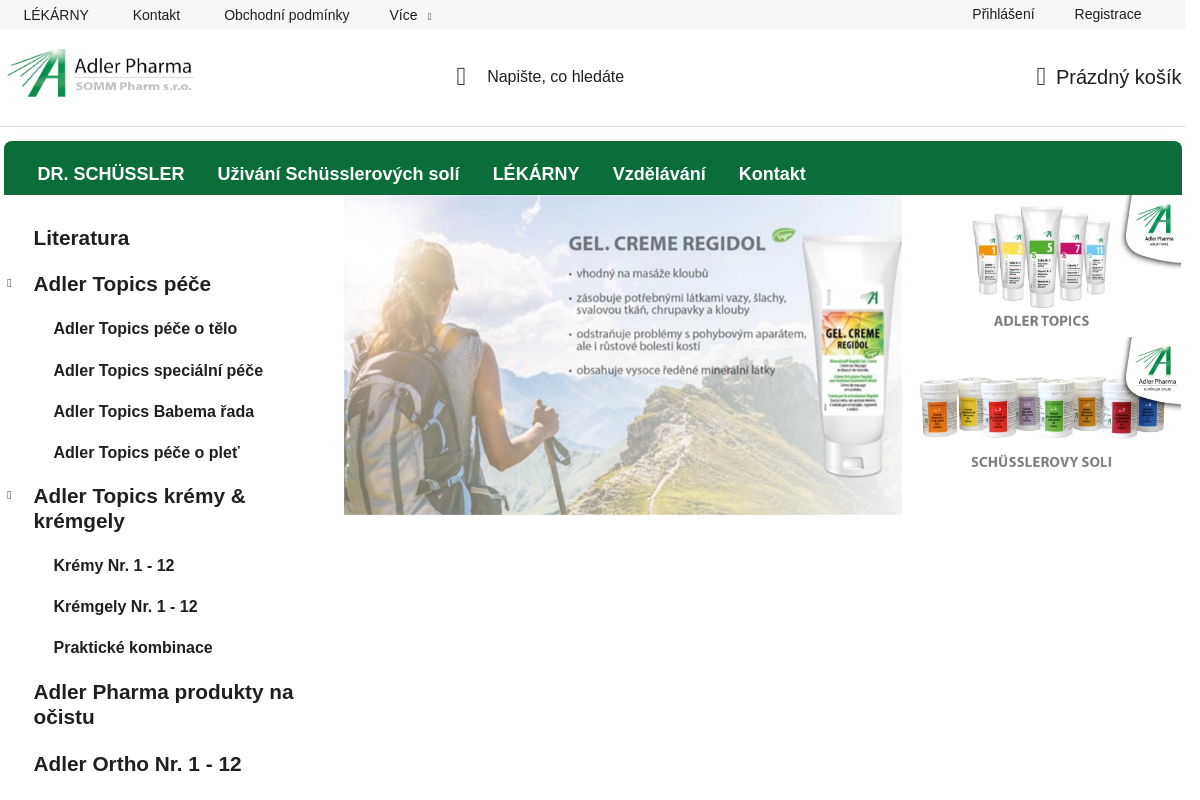The height and width of the screenshot is (800, 1200).
Task: Click Přihlášení login link
Action: coord(1003,14)
